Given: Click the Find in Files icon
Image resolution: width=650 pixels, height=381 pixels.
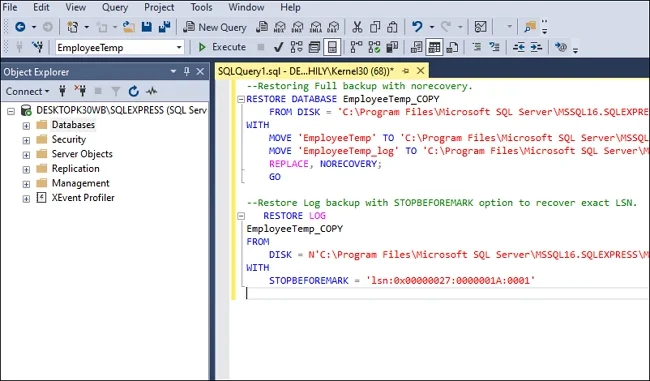Looking at the screenshot, I should tap(530, 27).
